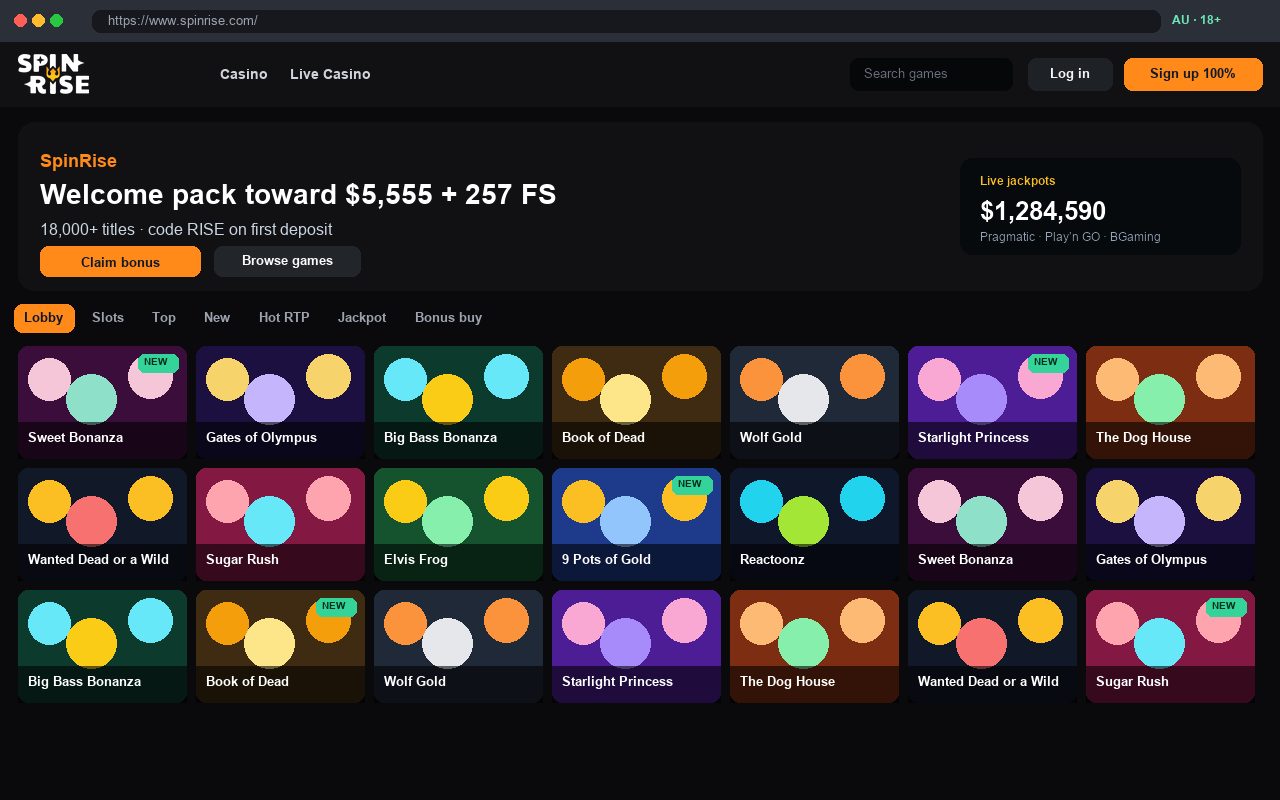Click the Log in button

[x=1070, y=74]
